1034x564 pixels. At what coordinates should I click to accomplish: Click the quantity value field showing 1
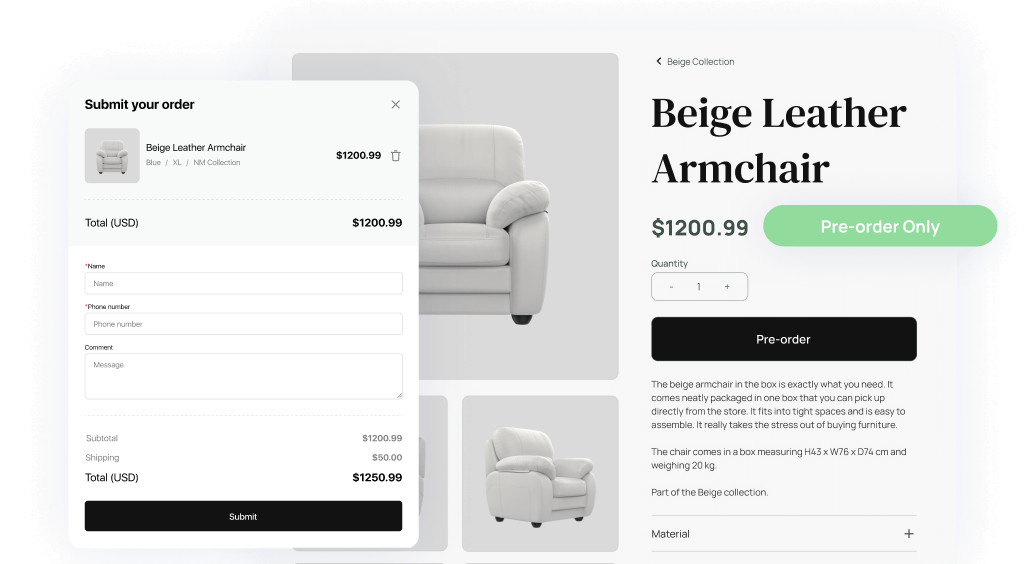click(699, 286)
